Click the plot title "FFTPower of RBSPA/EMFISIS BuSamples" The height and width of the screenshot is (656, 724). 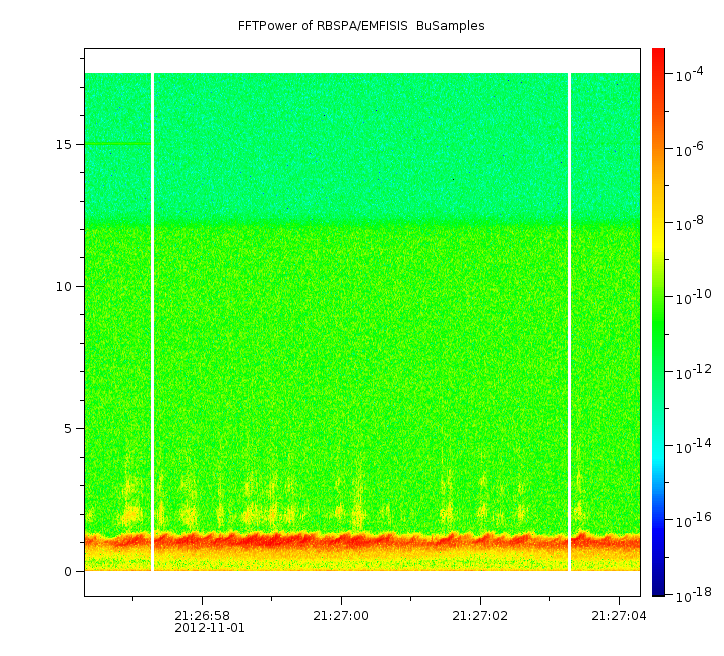tap(361, 26)
